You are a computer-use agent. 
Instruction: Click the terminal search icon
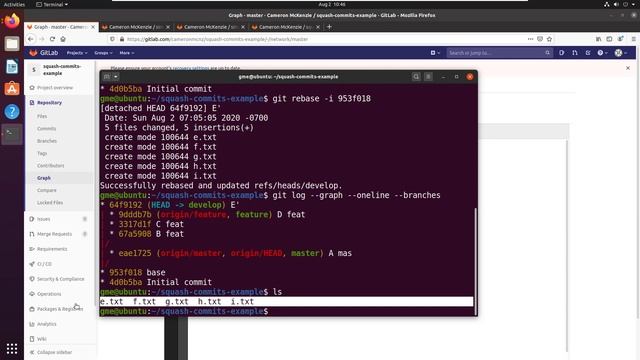point(416,77)
